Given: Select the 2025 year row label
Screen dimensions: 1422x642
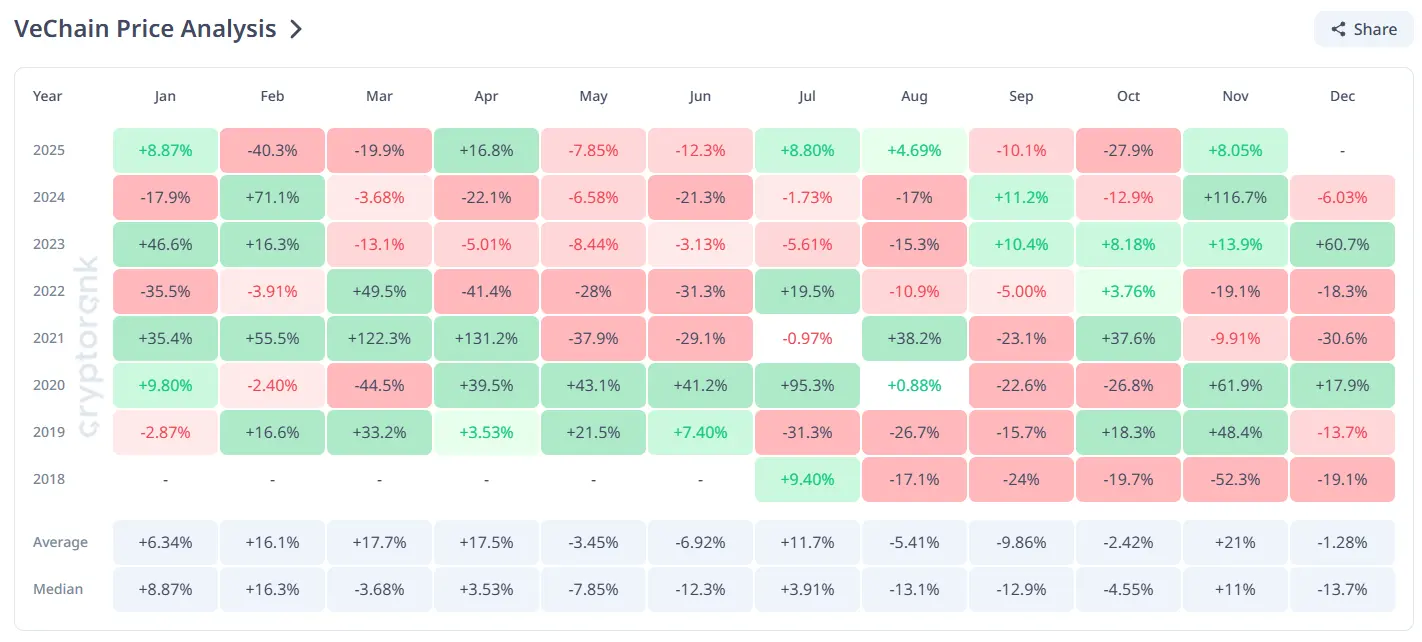Looking at the screenshot, I should point(48,150).
